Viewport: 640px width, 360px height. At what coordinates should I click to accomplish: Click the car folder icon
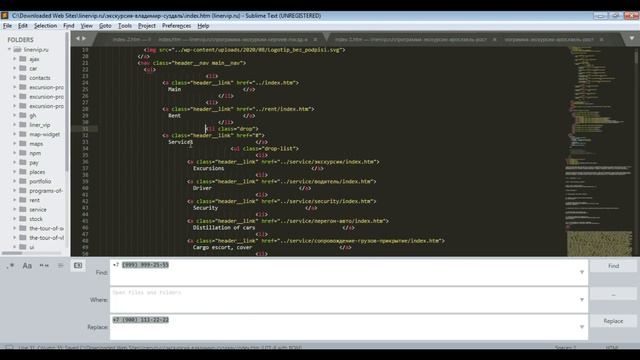coord(23,68)
